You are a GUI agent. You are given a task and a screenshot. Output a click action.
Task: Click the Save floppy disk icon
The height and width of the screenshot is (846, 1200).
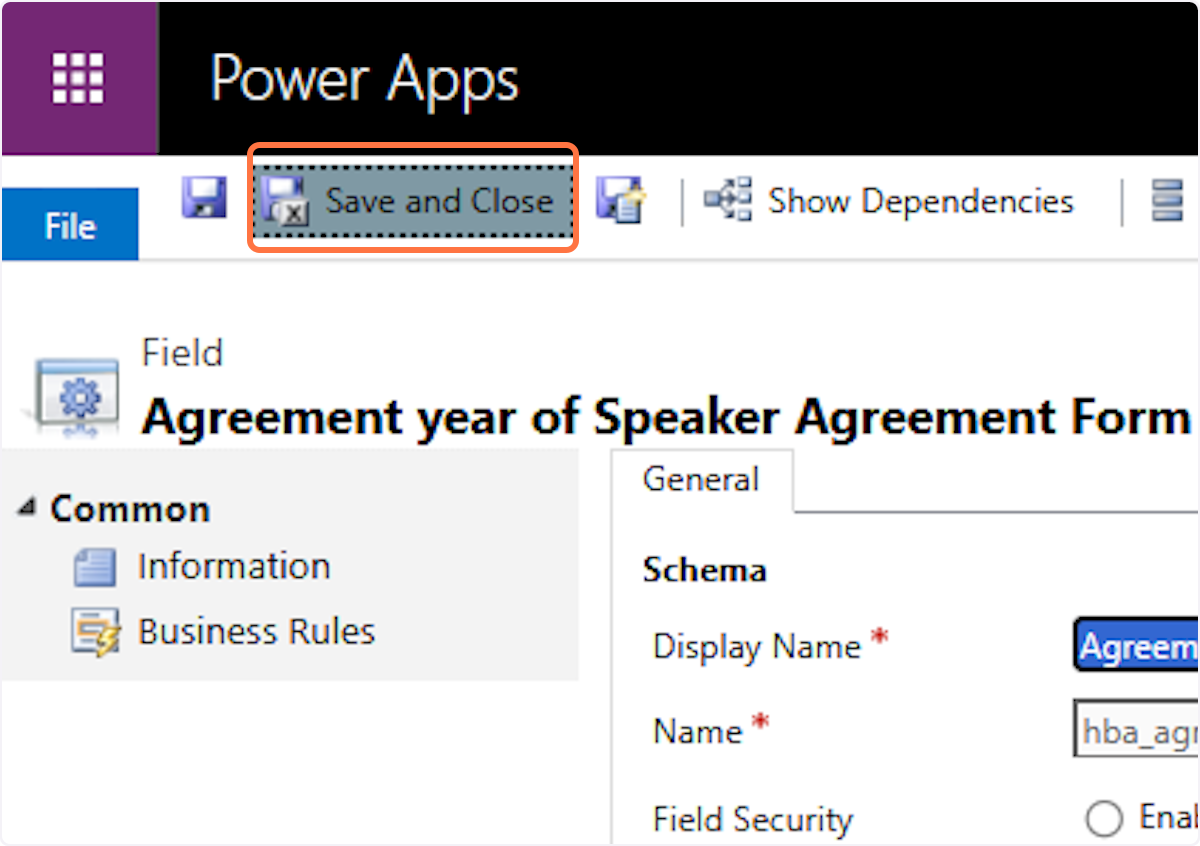coord(204,198)
